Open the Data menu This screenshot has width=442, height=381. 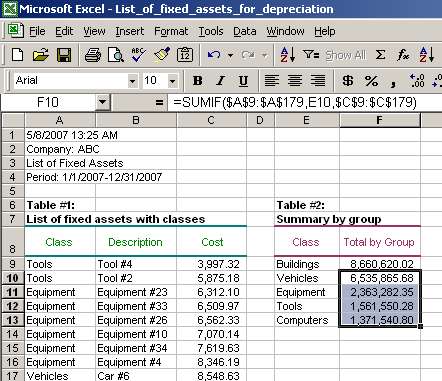[x=245, y=31]
